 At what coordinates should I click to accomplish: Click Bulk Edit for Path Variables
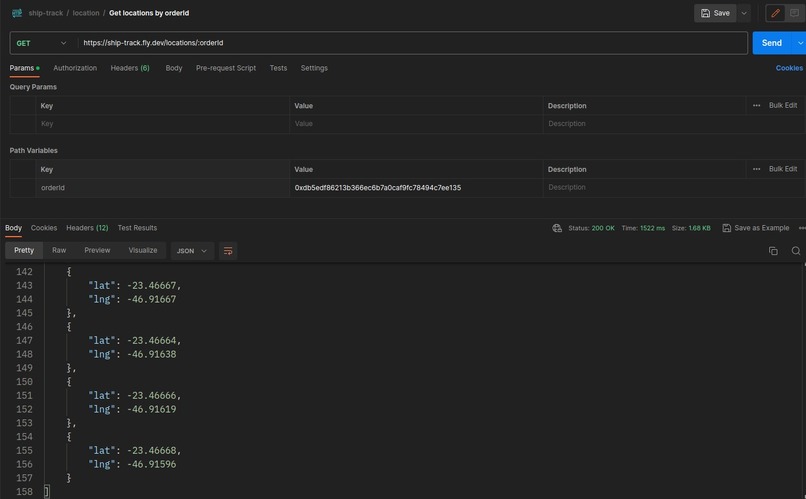coord(783,169)
